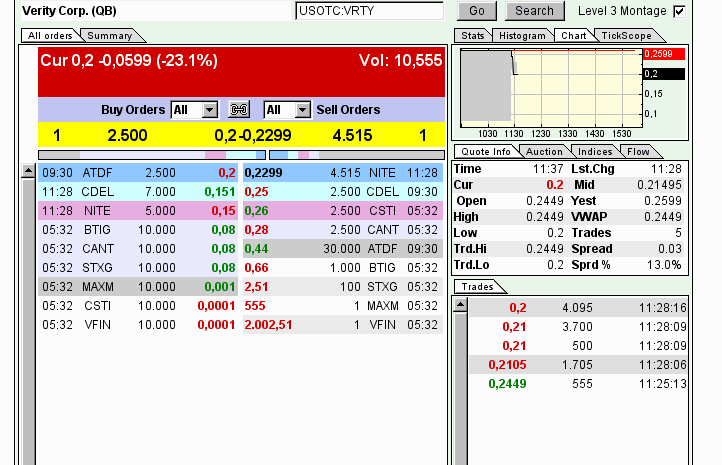Click the Mid value 0.21495
Screen dimensions: 722x465
click(659, 185)
